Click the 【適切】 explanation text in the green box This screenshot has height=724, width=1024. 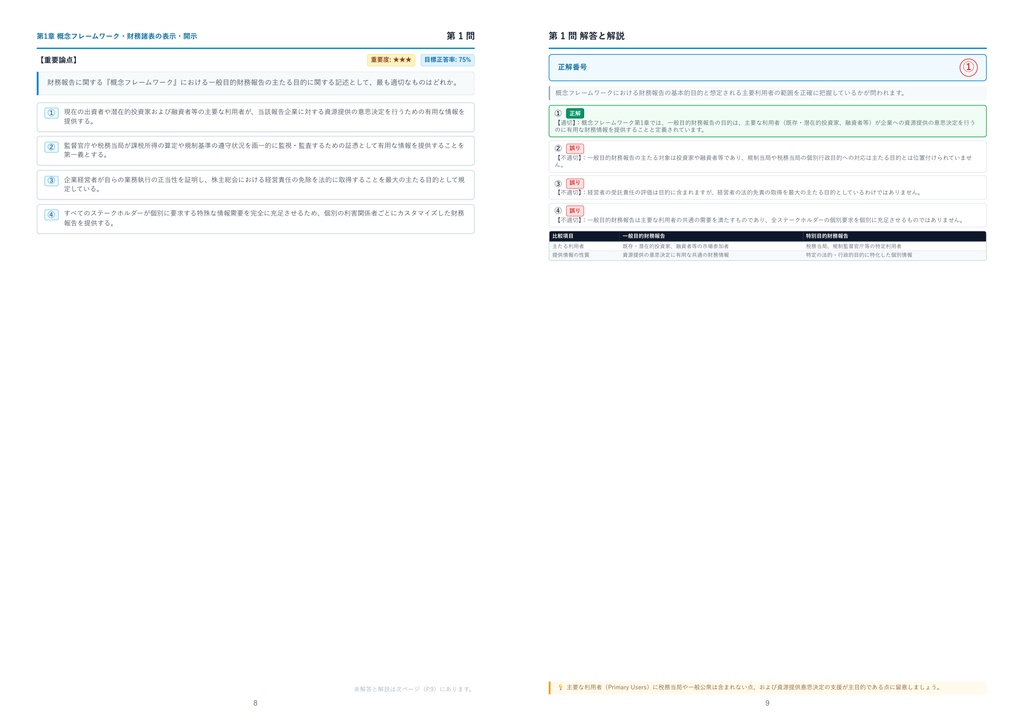coord(765,126)
